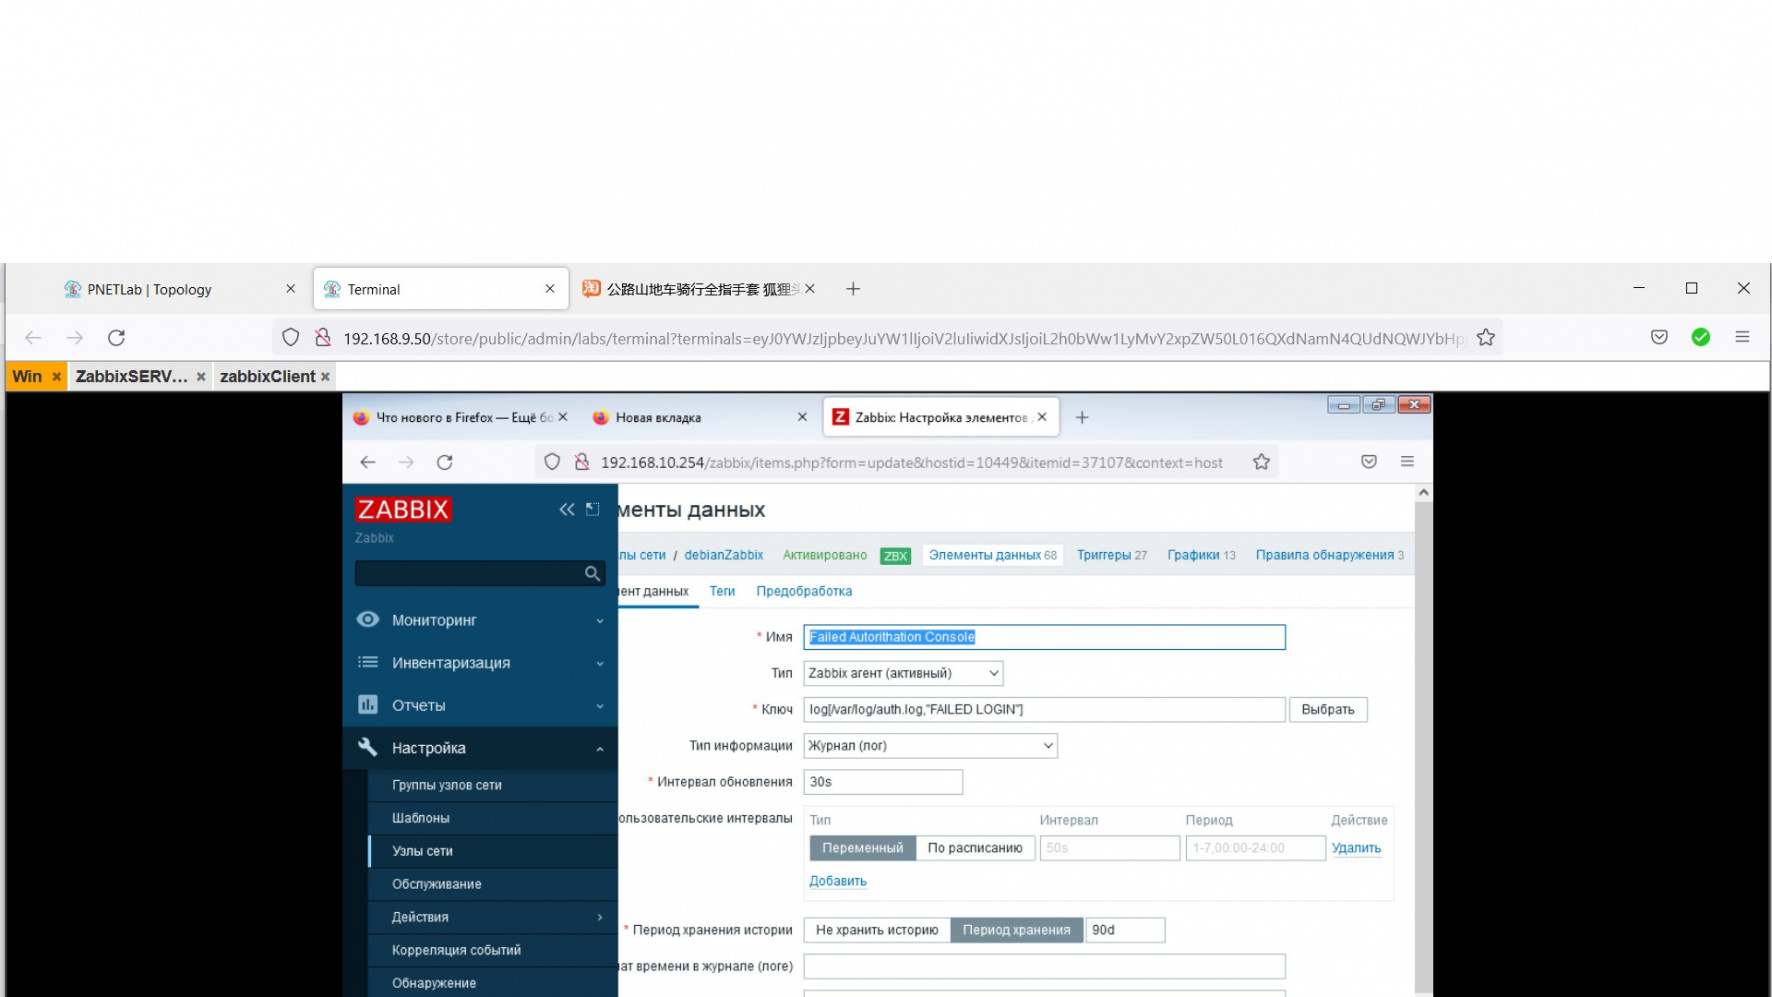Click the ZABBIX logo in sidebar
Viewport: 1772px width, 997px height.
[x=401, y=509]
